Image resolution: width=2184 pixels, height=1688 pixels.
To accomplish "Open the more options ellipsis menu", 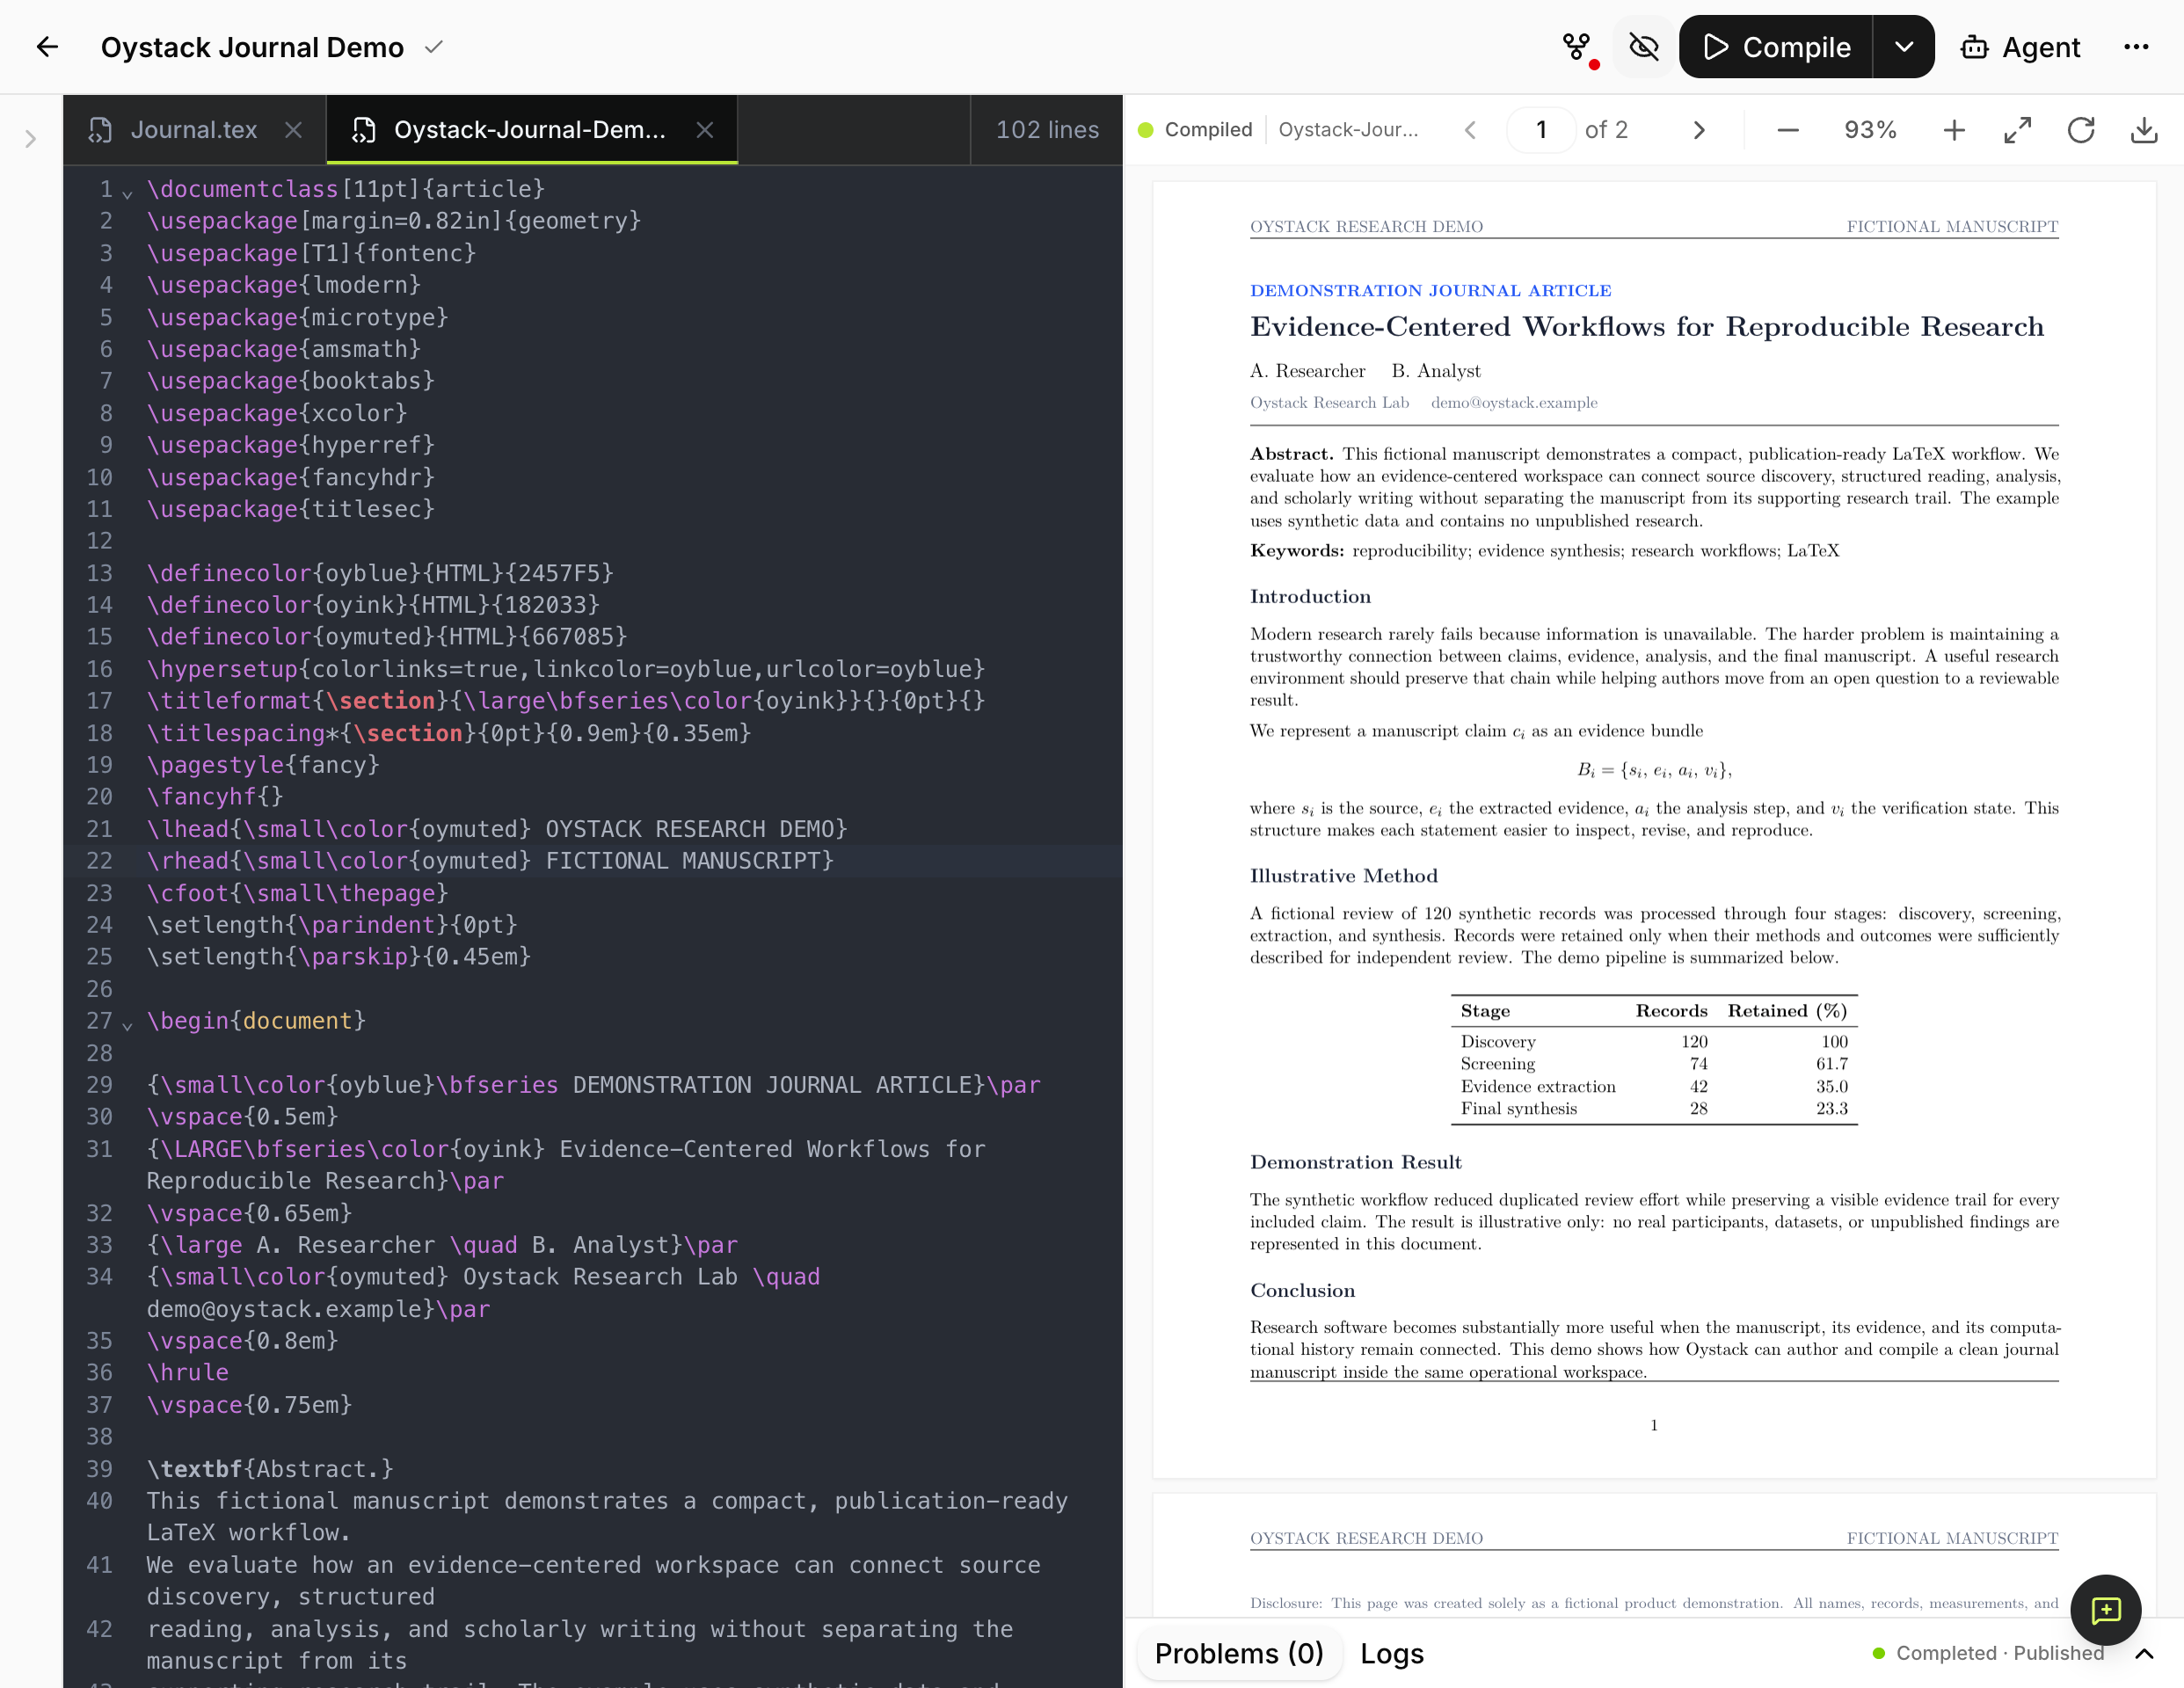I will pos(2136,47).
